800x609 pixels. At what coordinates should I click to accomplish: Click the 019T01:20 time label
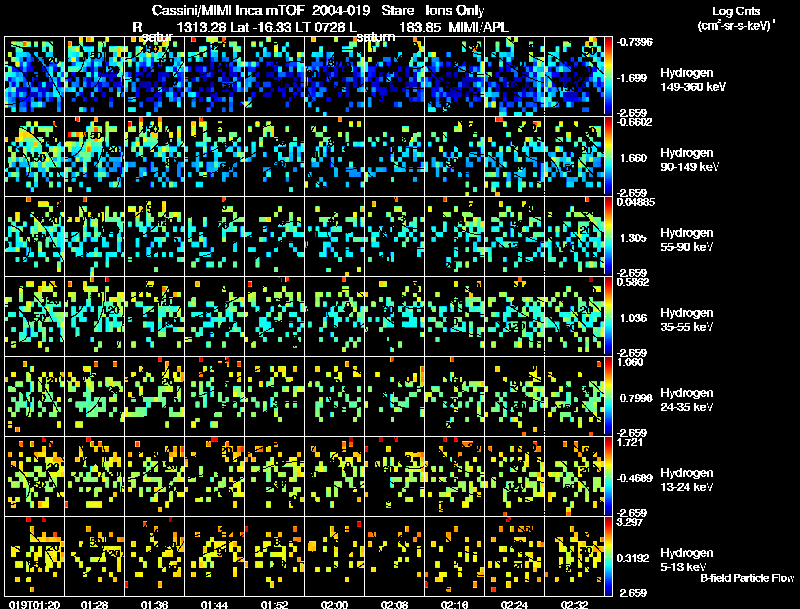[x=34, y=605]
